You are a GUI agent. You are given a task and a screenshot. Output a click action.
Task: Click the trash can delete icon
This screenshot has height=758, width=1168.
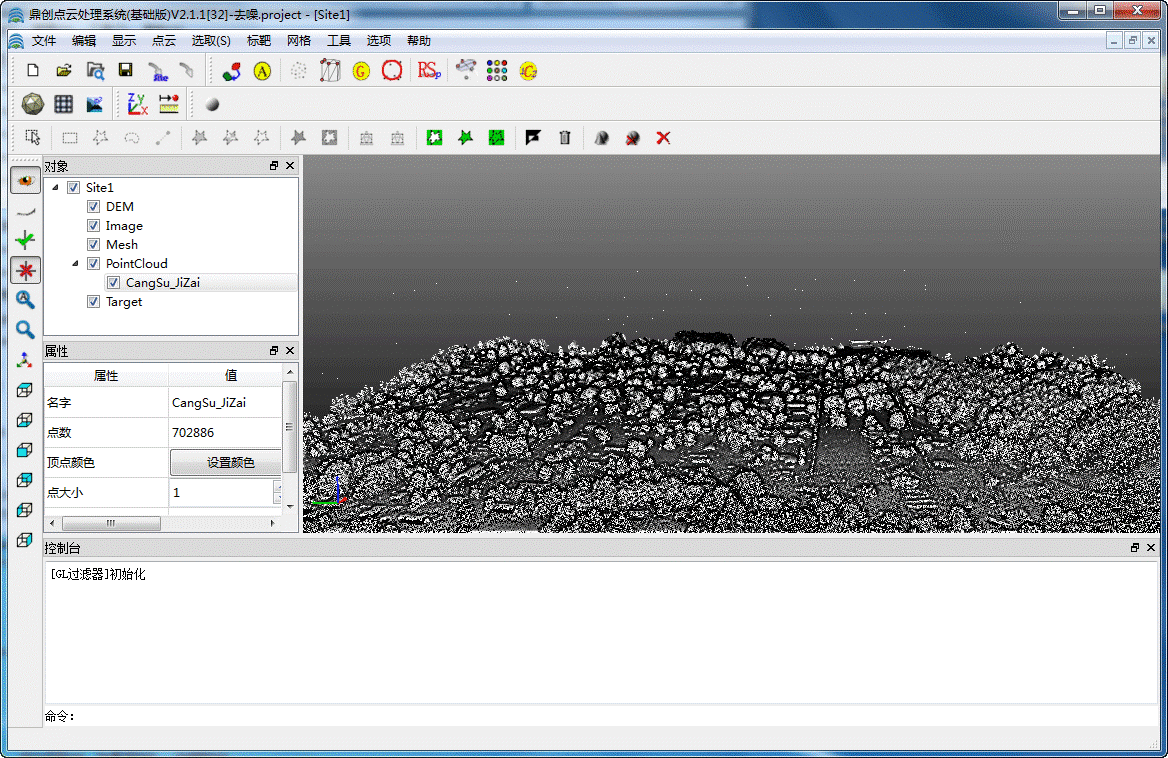tap(564, 138)
